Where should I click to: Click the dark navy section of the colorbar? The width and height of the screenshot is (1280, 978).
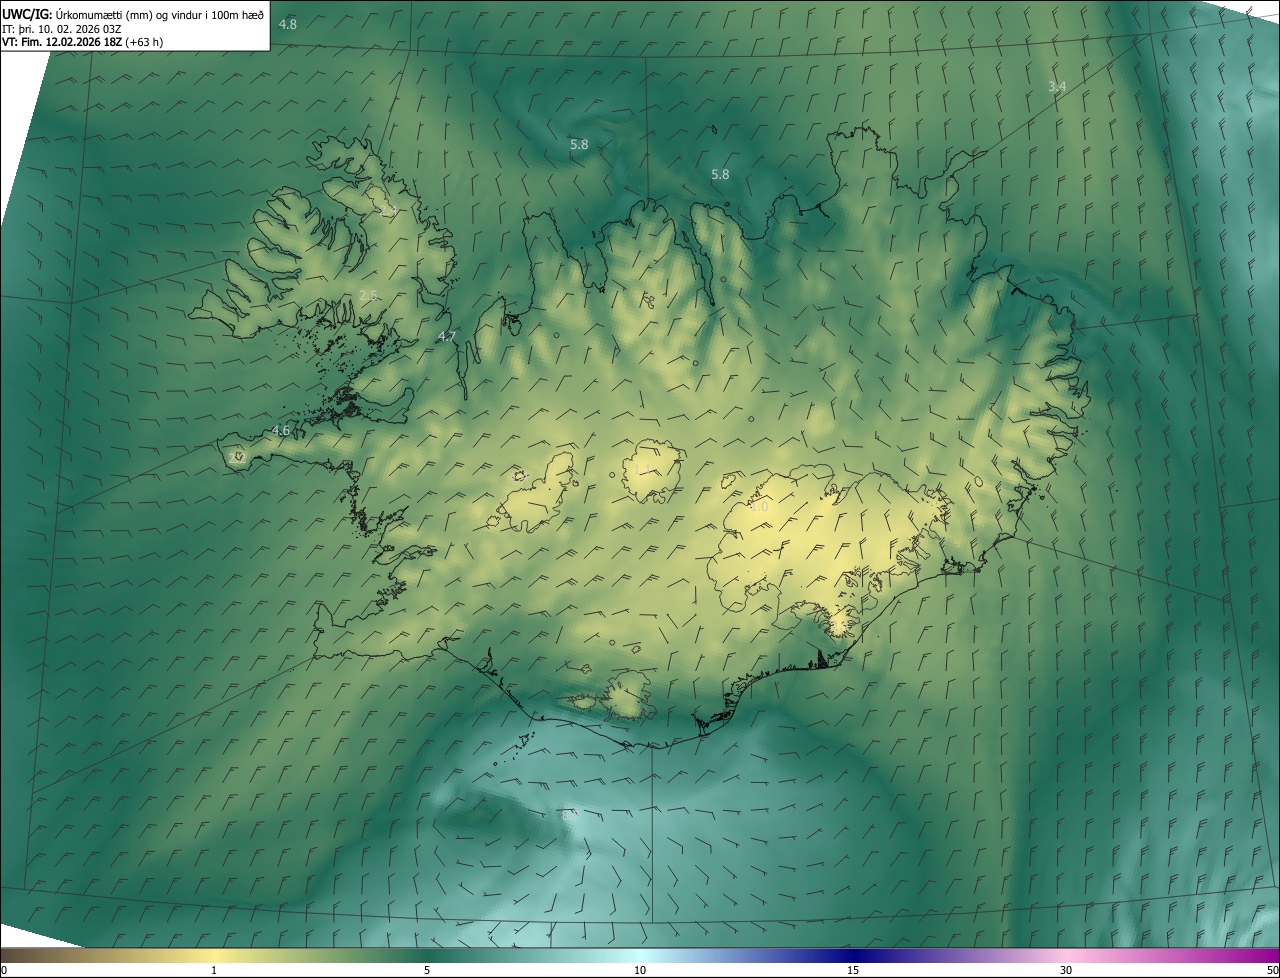[x=853, y=955]
